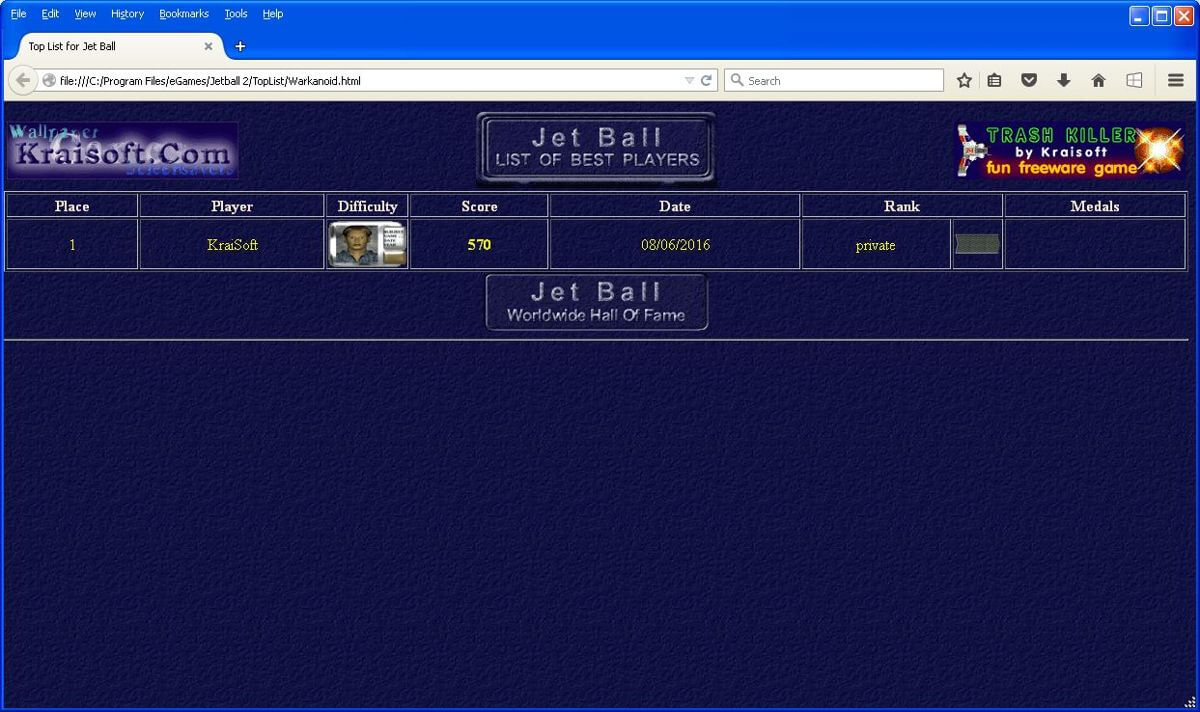Image resolution: width=1200 pixels, height=712 pixels.
Task: Select the rank text private
Action: coord(876,246)
